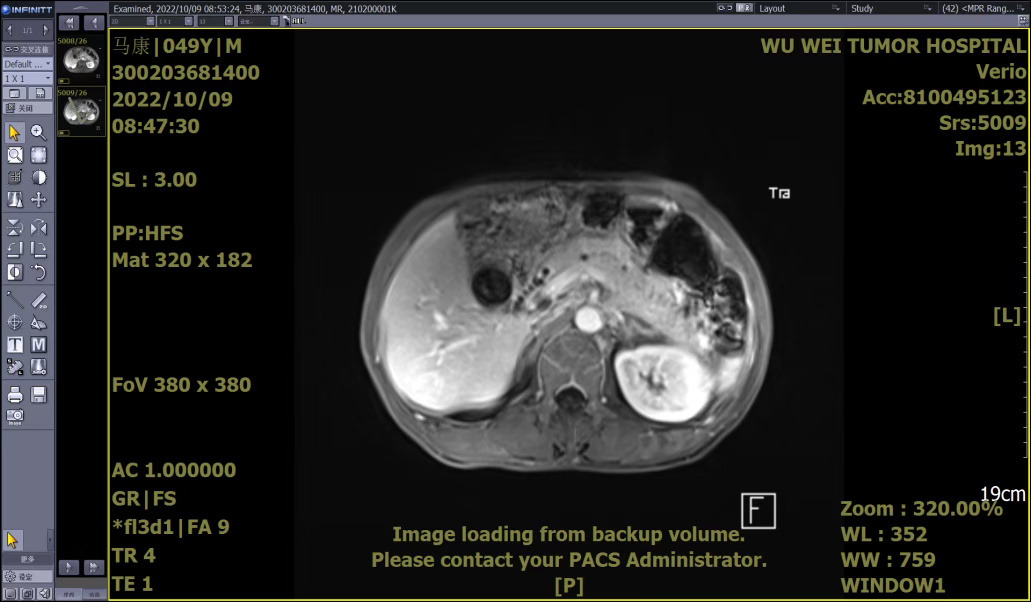Screen dimensions: 1031x602
Task: Switch to the series tab at bottom
Action: [69, 594]
